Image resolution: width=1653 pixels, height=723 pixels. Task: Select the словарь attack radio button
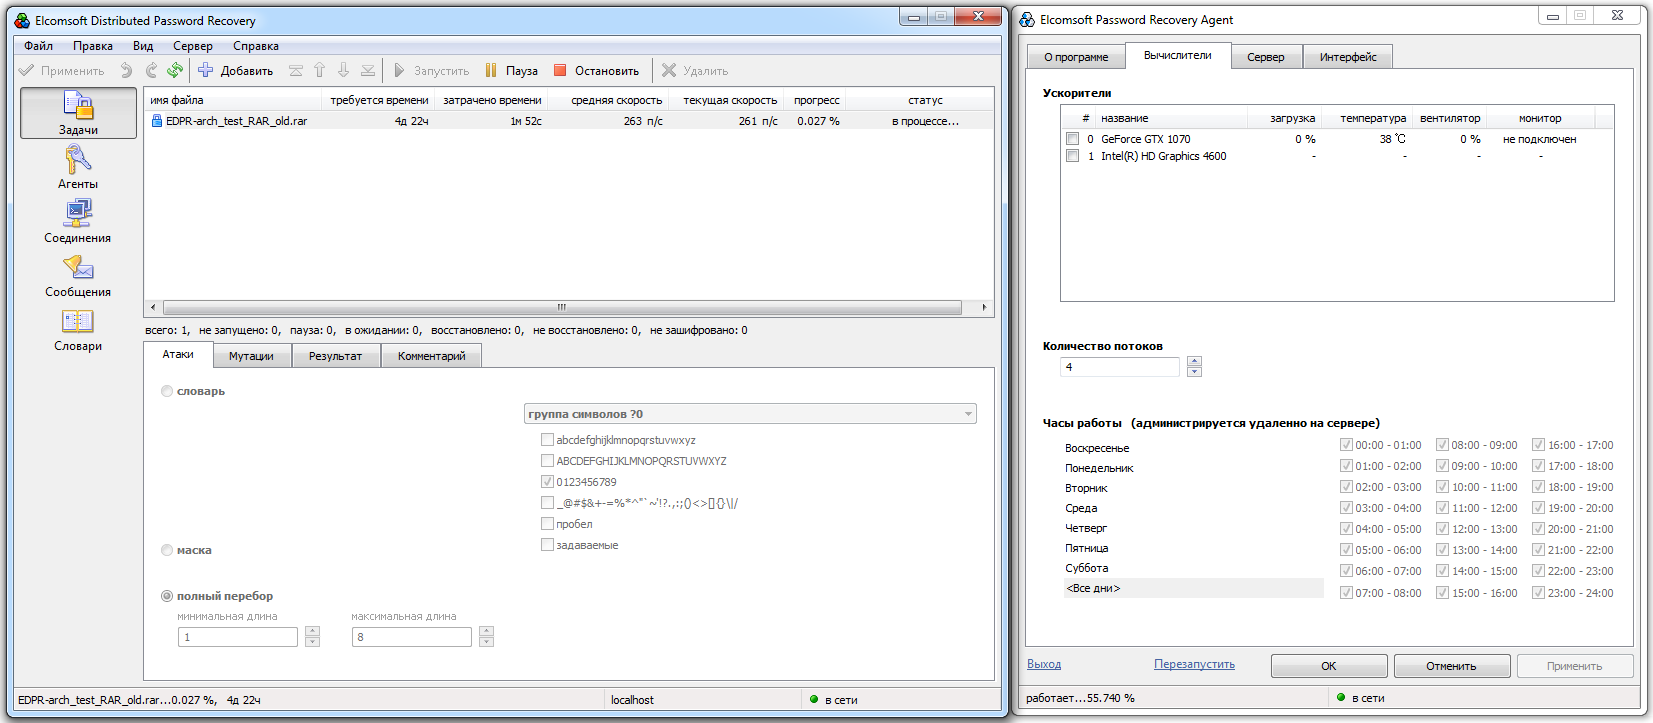(x=167, y=391)
